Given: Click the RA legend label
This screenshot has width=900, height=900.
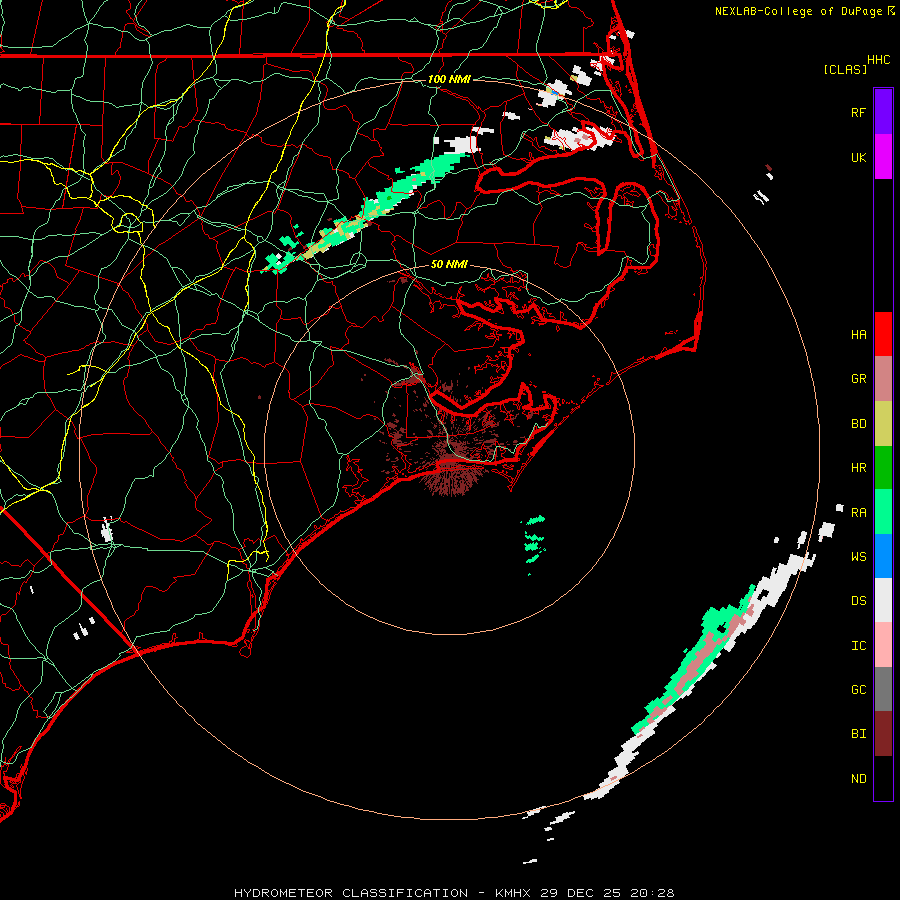Looking at the screenshot, I should coord(858,513).
